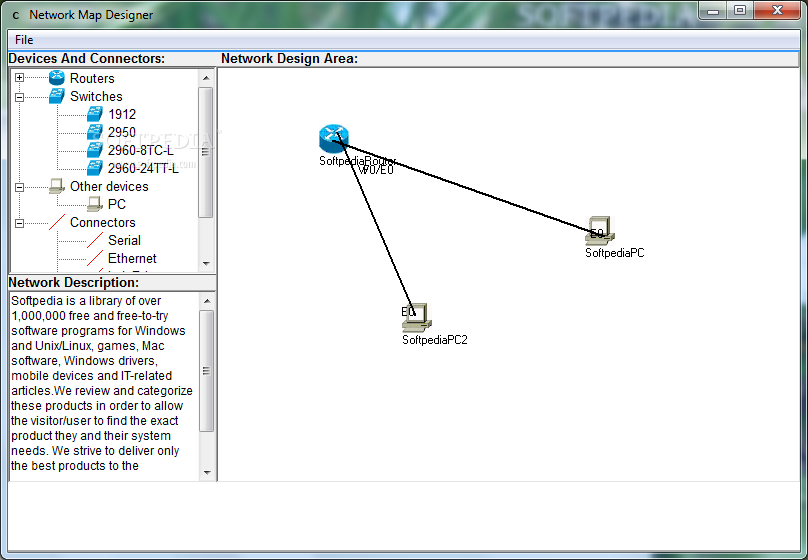Click the E0 label on SoftpediaPC2
The height and width of the screenshot is (560, 808).
(x=408, y=312)
